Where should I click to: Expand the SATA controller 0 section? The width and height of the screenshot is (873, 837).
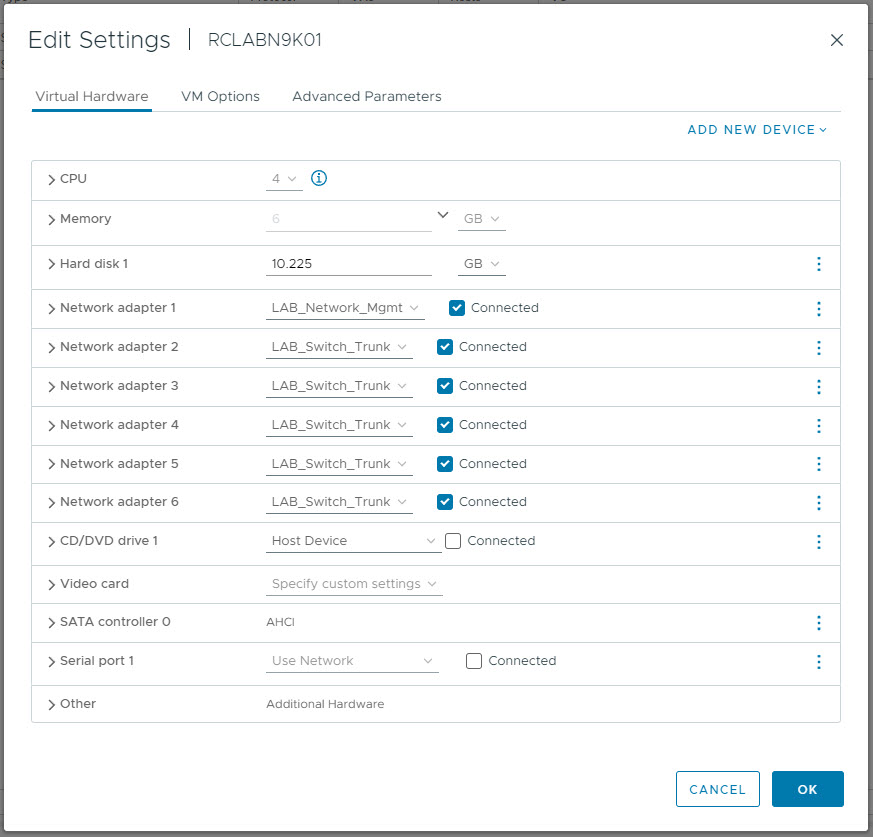click(x=51, y=623)
